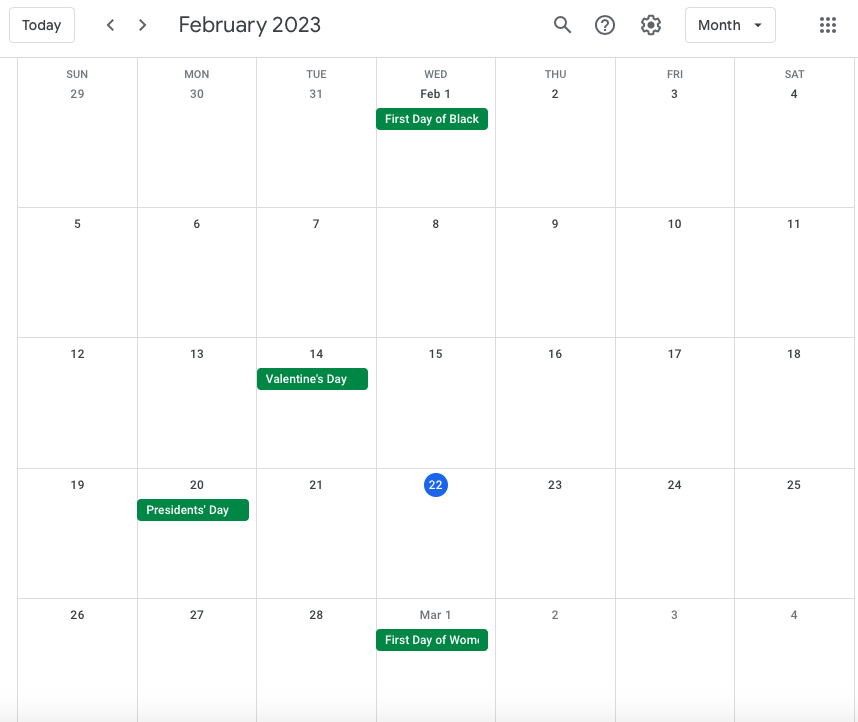858x722 pixels.
Task: Open the Support help icon
Action: (x=605, y=25)
